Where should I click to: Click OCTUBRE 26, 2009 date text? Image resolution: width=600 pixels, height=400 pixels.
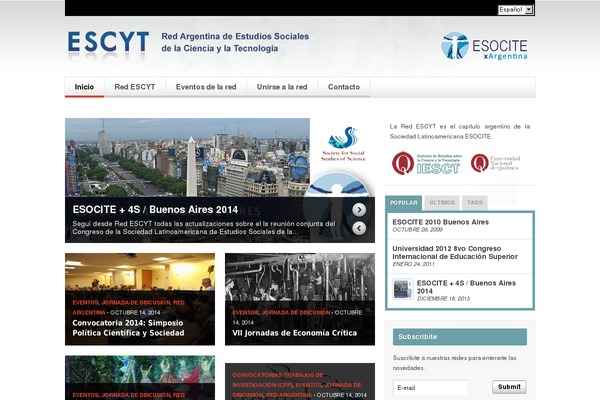pos(417,230)
